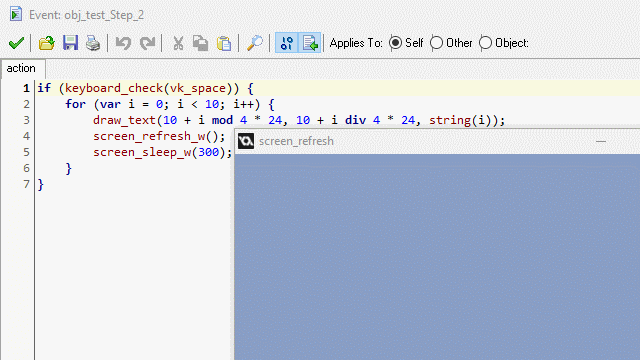Switch to the action tab
This screenshot has width=640, height=360.
coord(21,68)
